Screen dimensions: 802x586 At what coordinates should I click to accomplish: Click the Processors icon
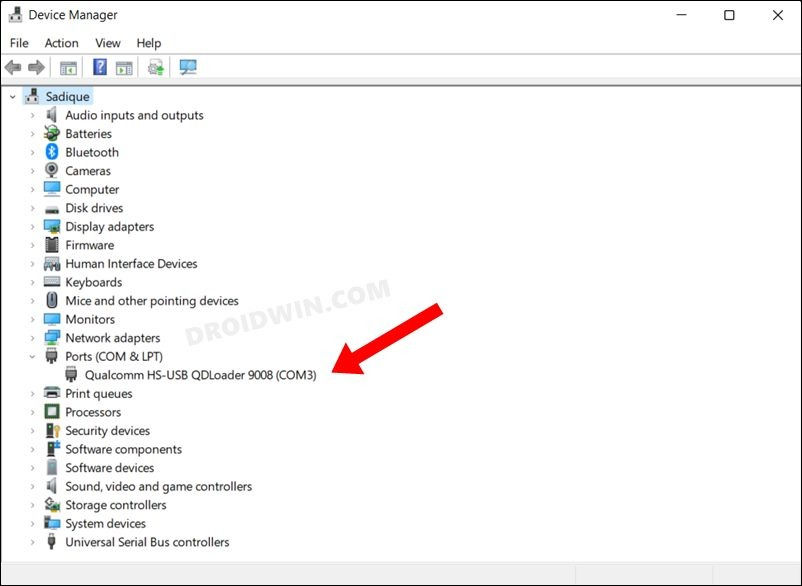(x=52, y=412)
